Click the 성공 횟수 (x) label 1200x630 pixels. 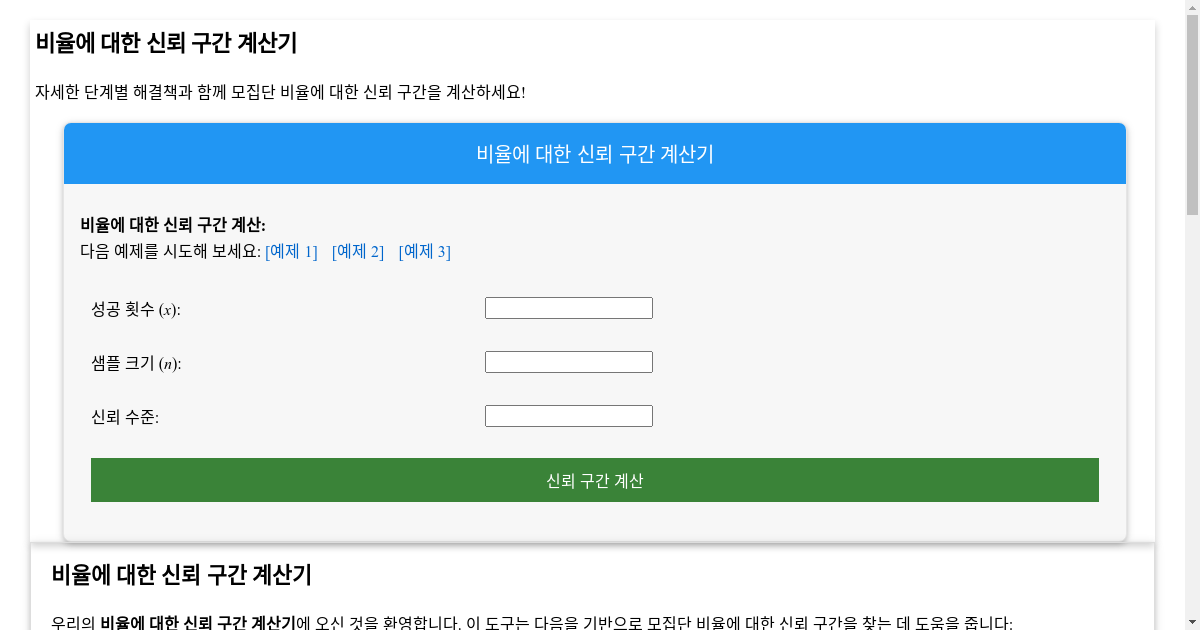pos(136,310)
